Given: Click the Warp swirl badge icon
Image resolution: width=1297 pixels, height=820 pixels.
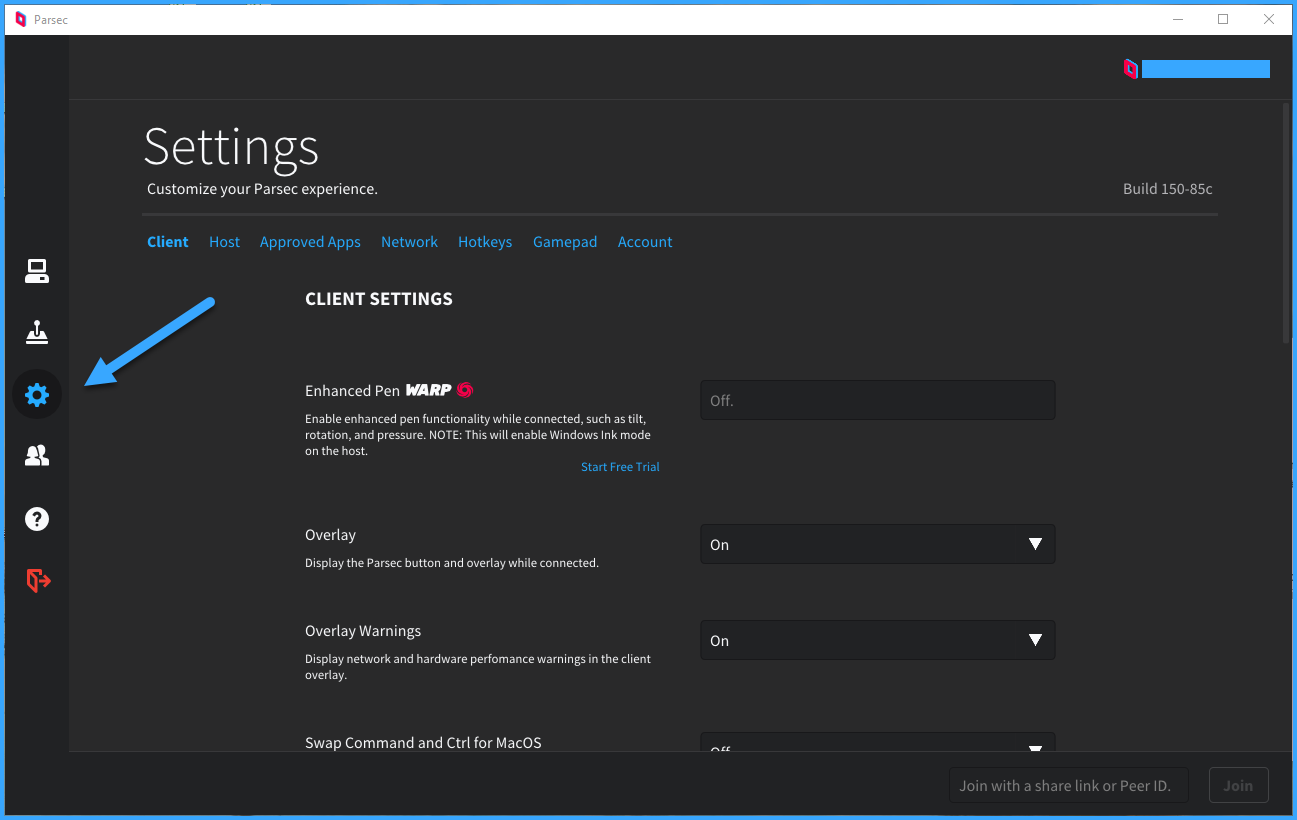Looking at the screenshot, I should [465, 390].
